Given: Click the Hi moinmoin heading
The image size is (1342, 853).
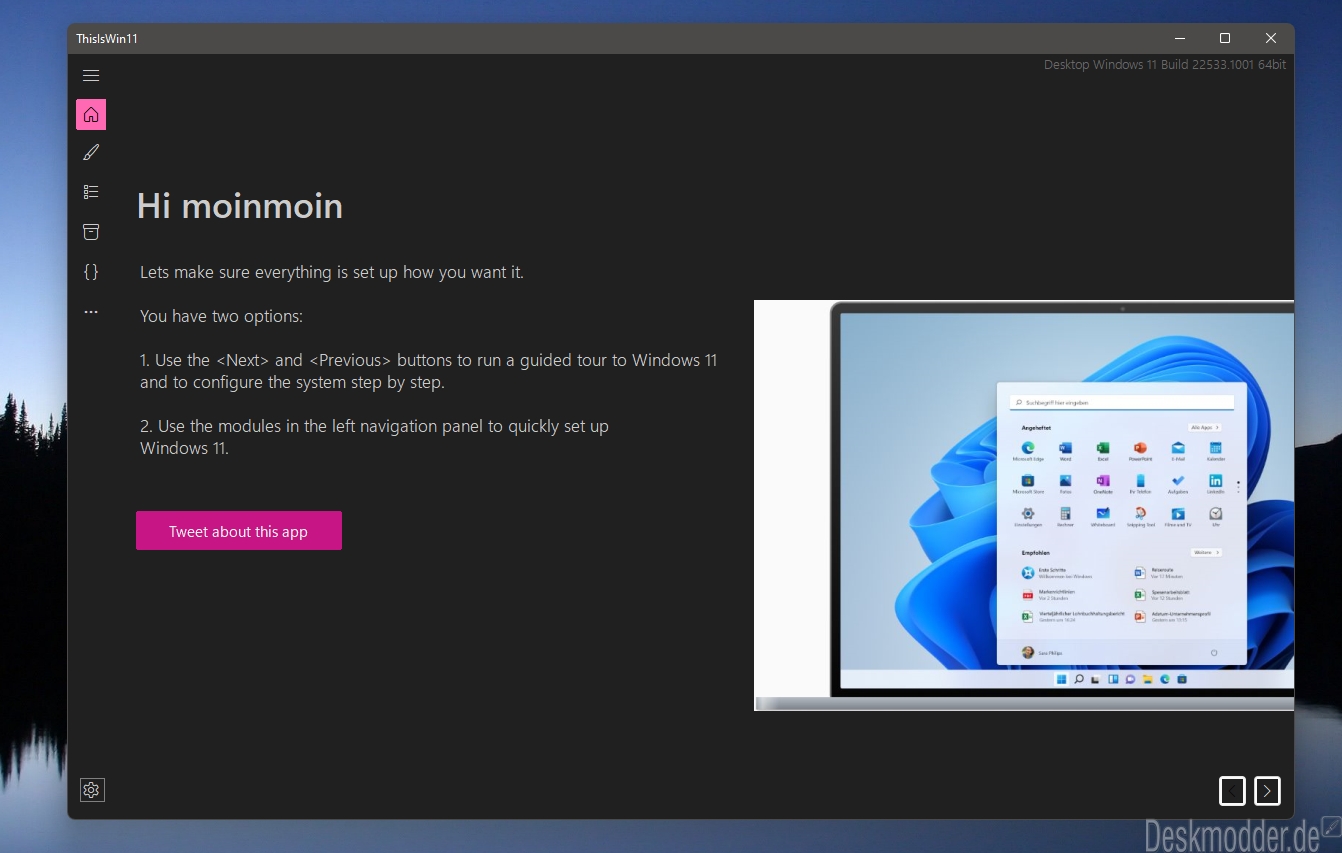Looking at the screenshot, I should point(240,206).
